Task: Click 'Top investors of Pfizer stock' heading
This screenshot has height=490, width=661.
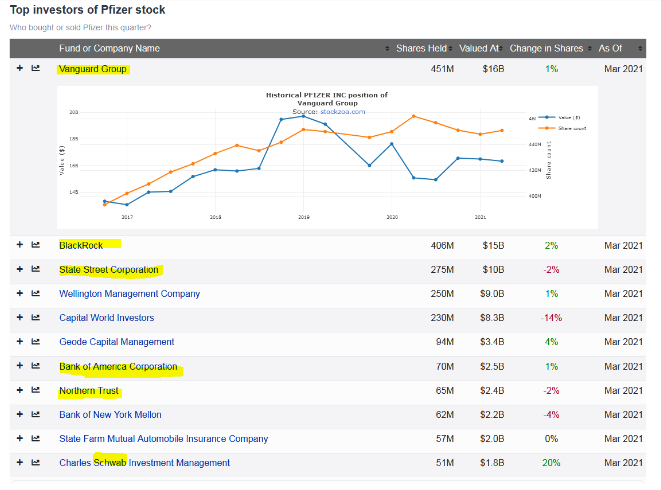Action: (87, 10)
